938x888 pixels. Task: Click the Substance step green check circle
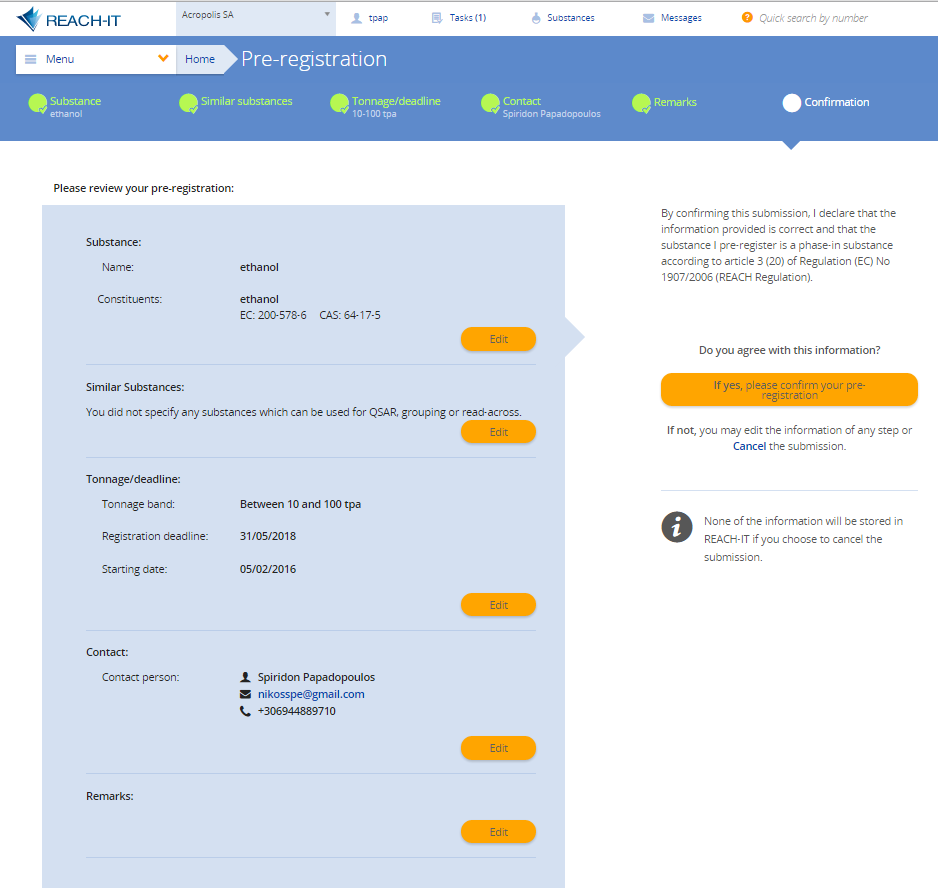(38, 104)
